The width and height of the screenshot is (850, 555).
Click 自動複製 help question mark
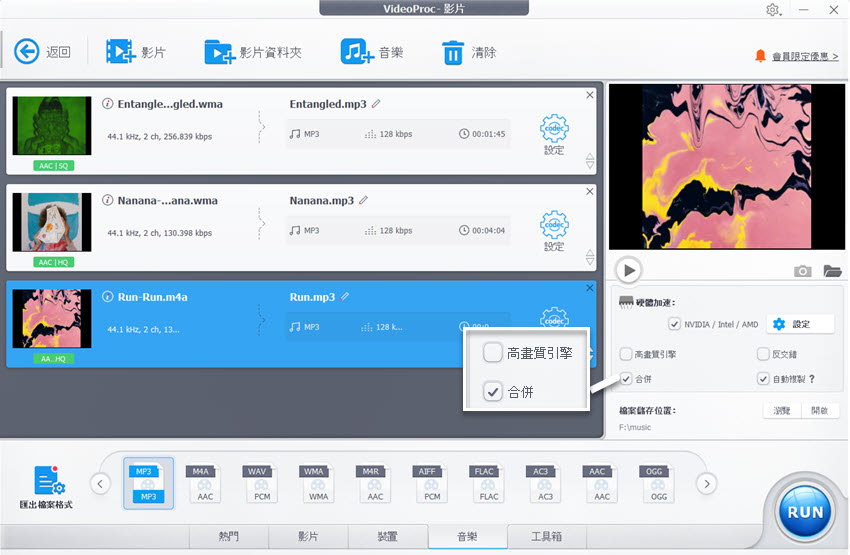[812, 379]
